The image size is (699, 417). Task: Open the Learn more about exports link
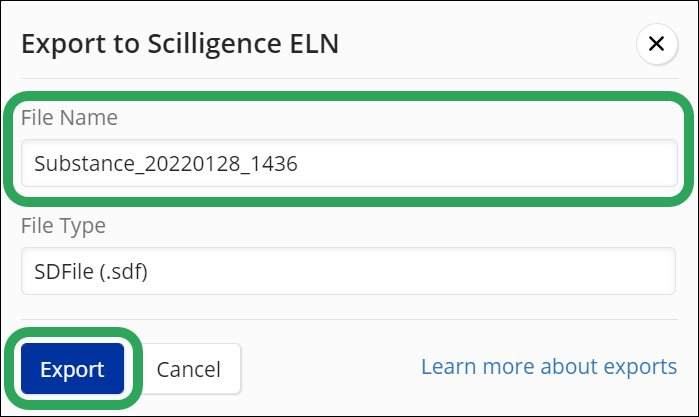click(x=548, y=366)
